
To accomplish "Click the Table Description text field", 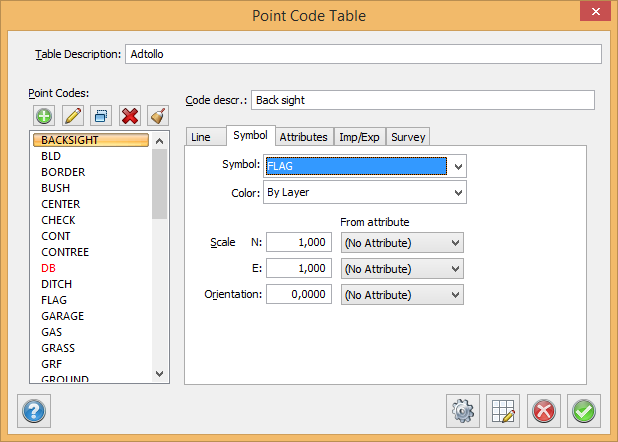I will click(x=364, y=54).
